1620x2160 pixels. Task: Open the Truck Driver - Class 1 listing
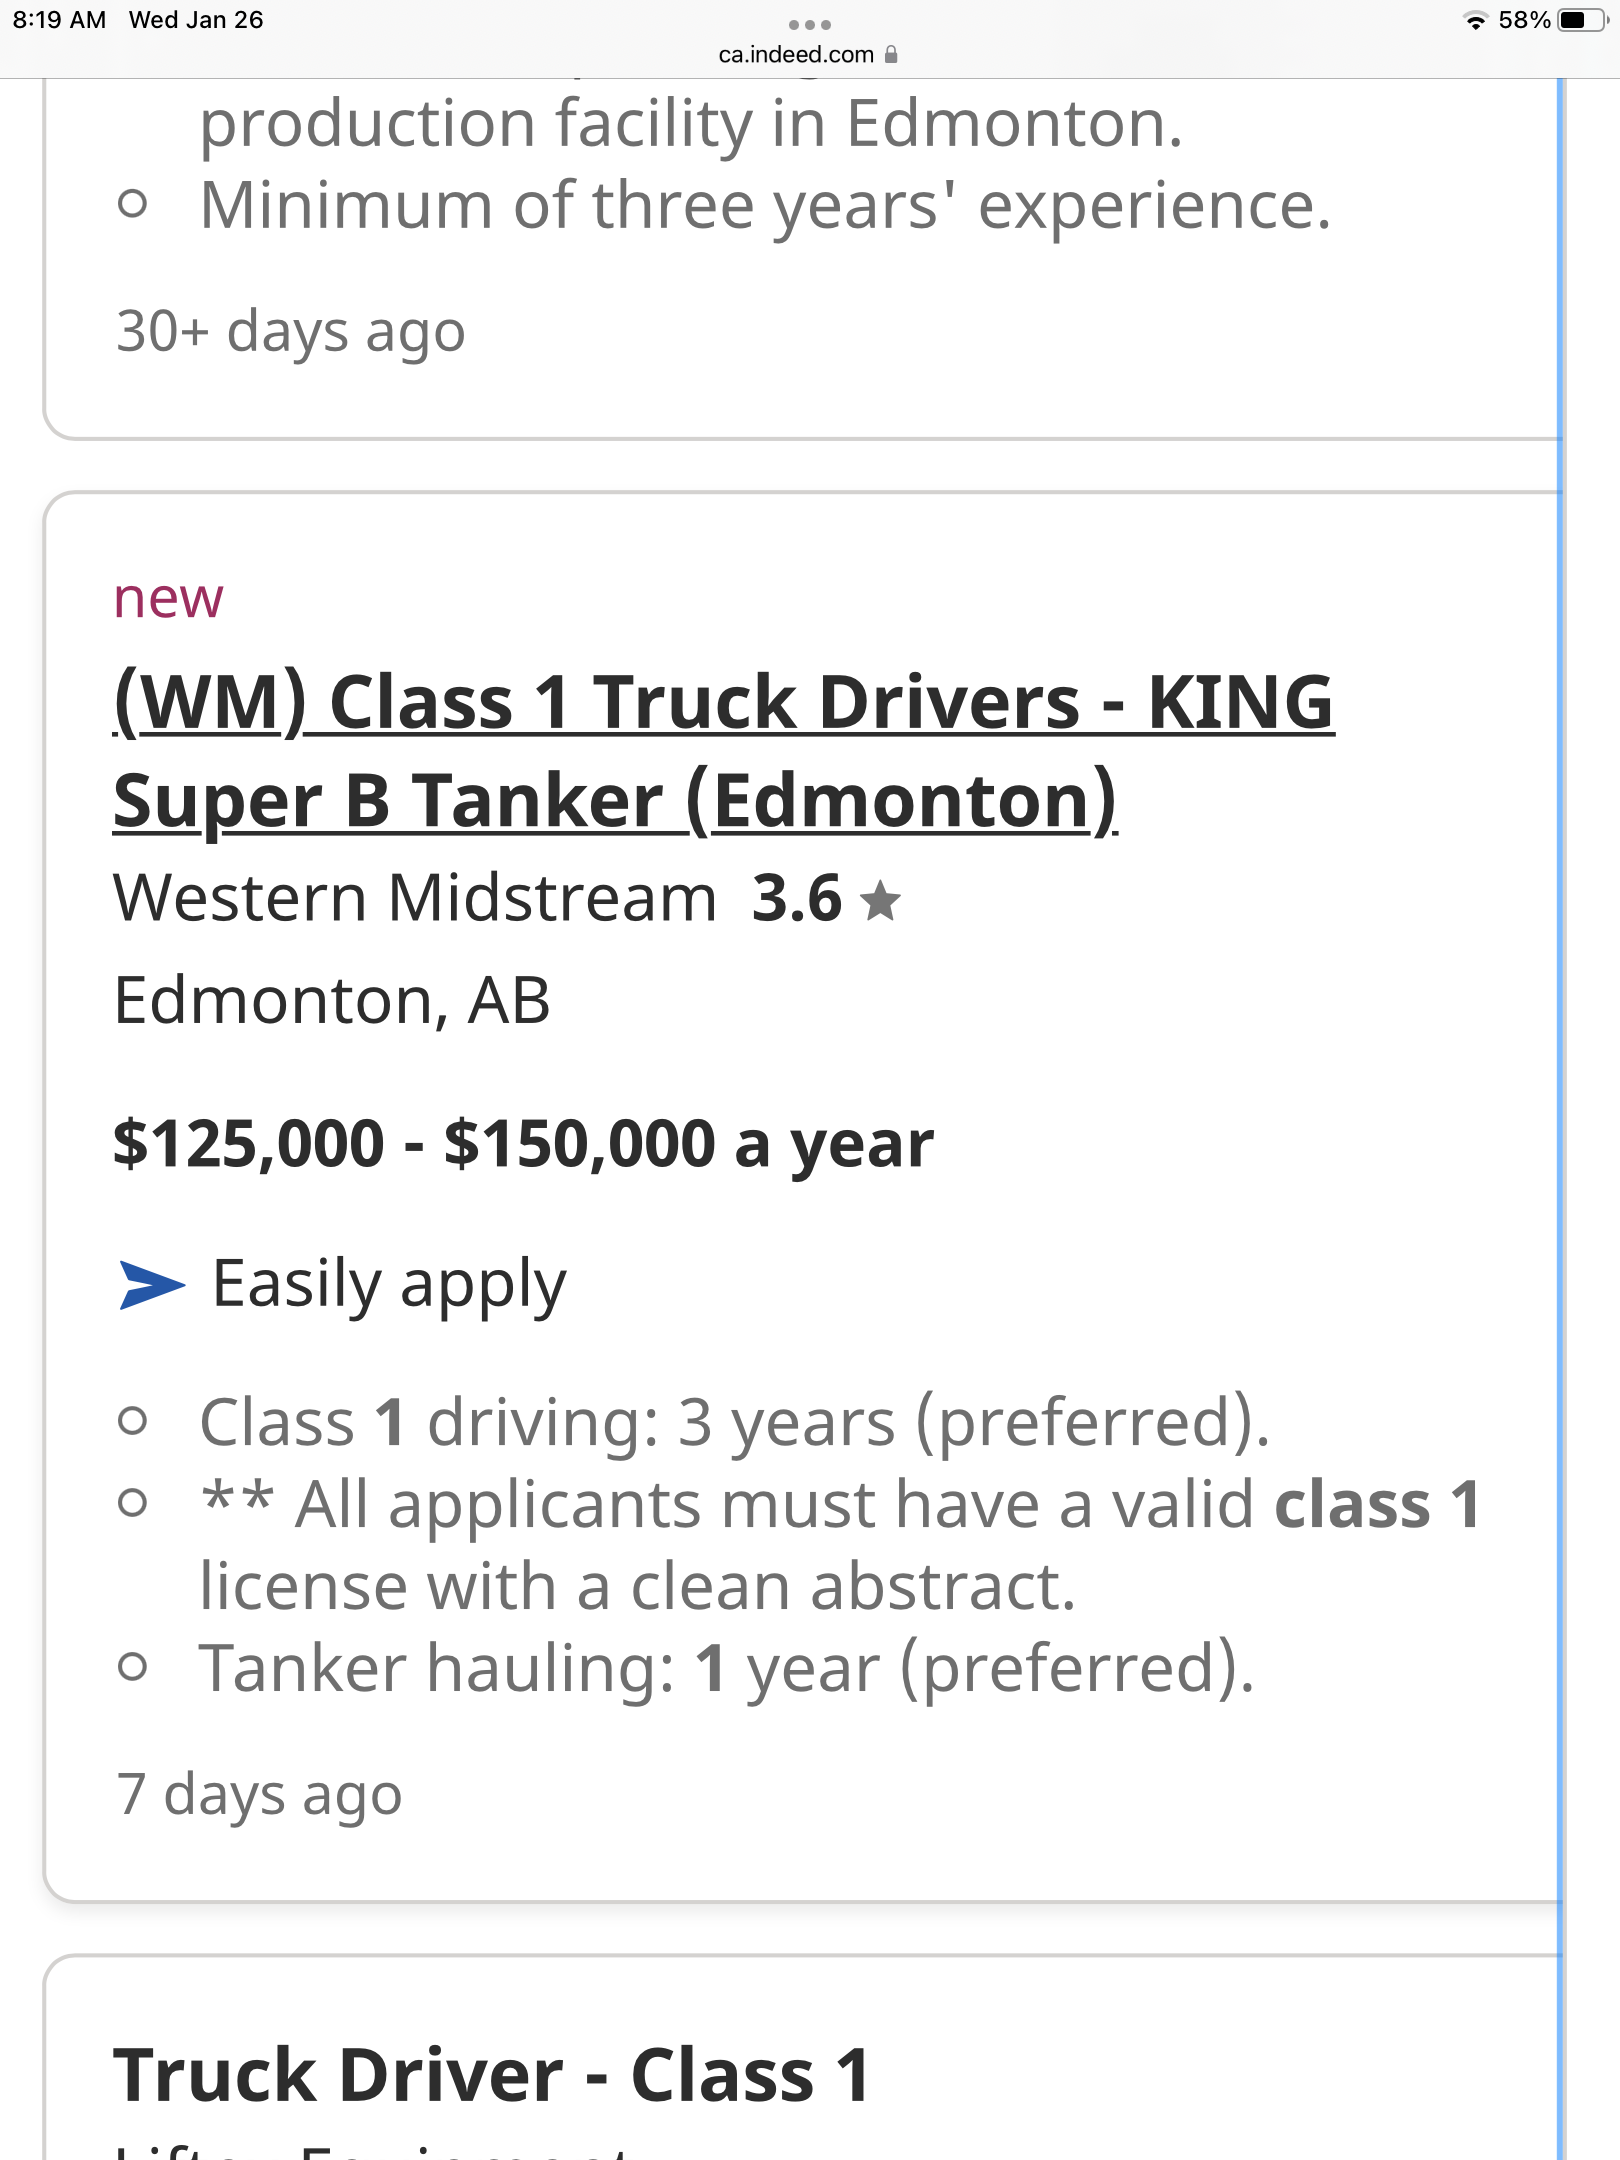click(x=491, y=2074)
